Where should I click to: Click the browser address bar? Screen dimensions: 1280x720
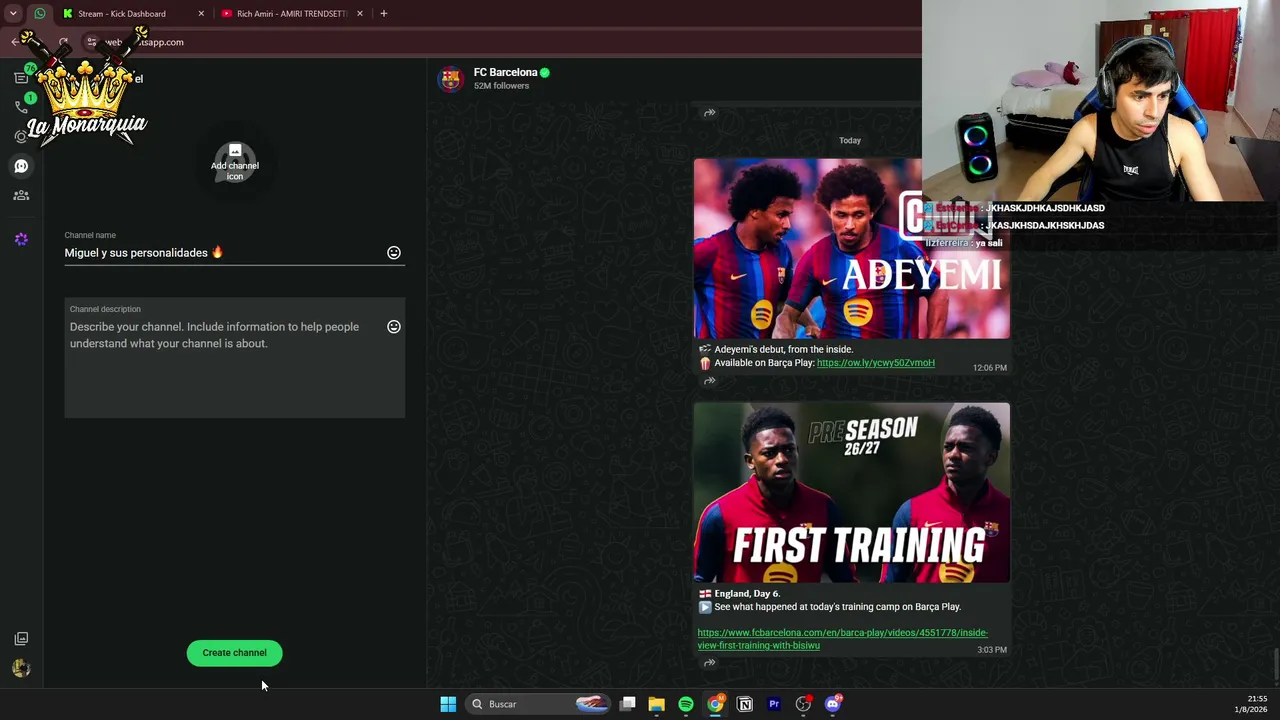pyautogui.click(x=500, y=42)
